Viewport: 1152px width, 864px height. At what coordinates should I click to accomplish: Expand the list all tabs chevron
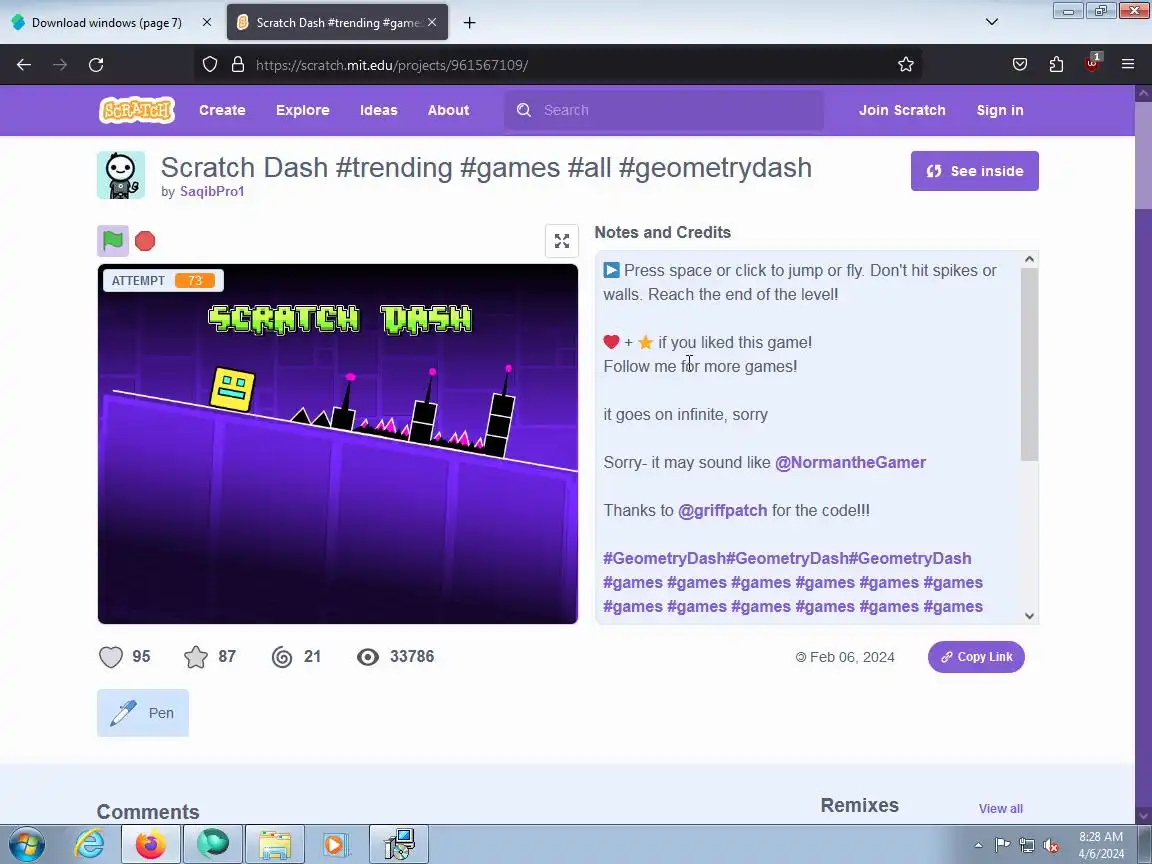[x=992, y=22]
